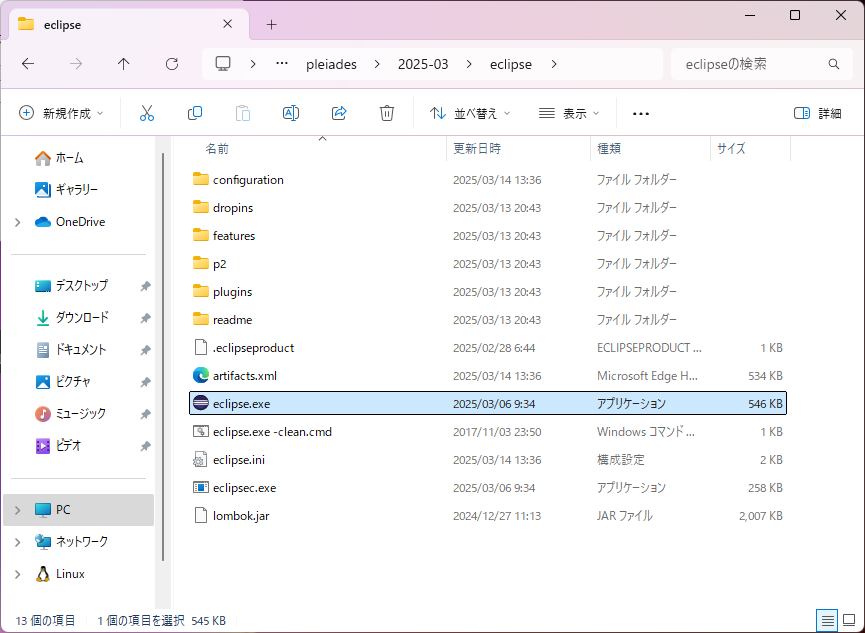
Task: Sort by 更新日時 column header
Action: pos(477,148)
